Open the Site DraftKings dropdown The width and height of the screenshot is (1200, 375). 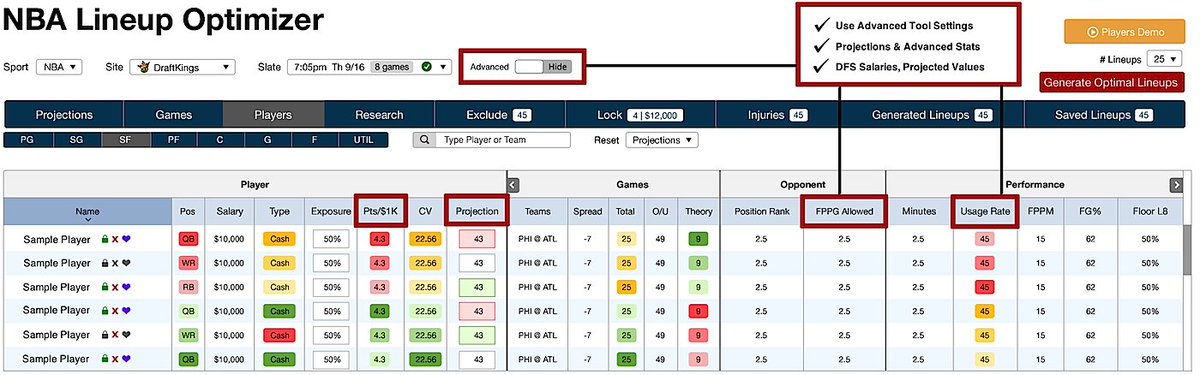tap(182, 67)
